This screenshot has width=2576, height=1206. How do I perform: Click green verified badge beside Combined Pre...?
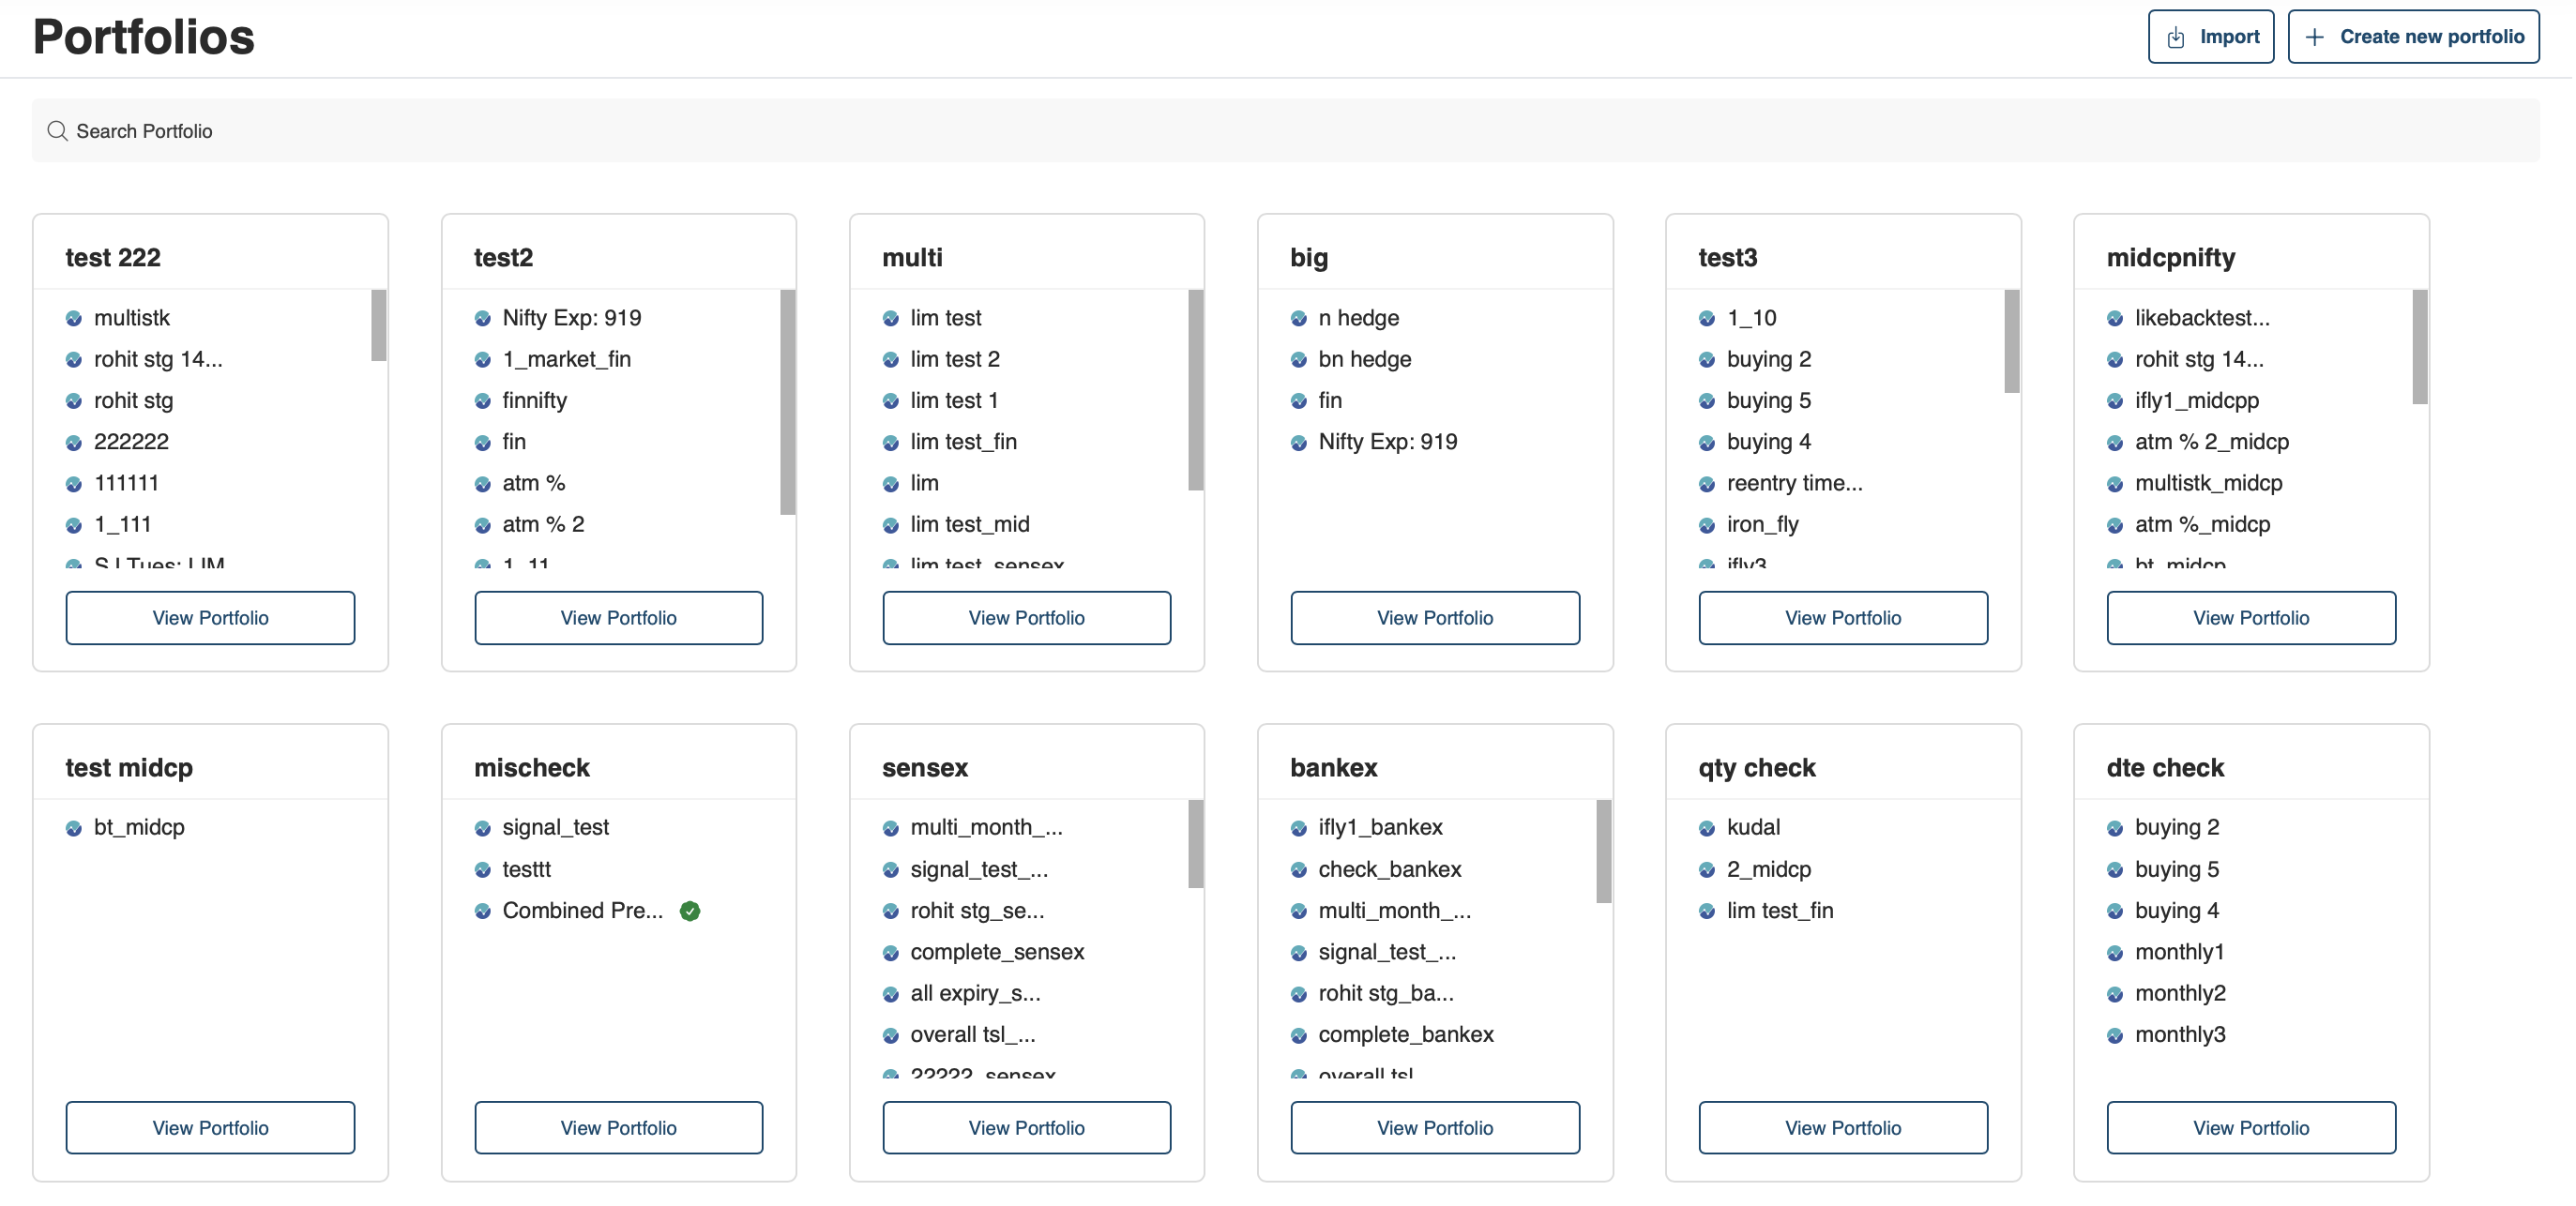pos(690,911)
